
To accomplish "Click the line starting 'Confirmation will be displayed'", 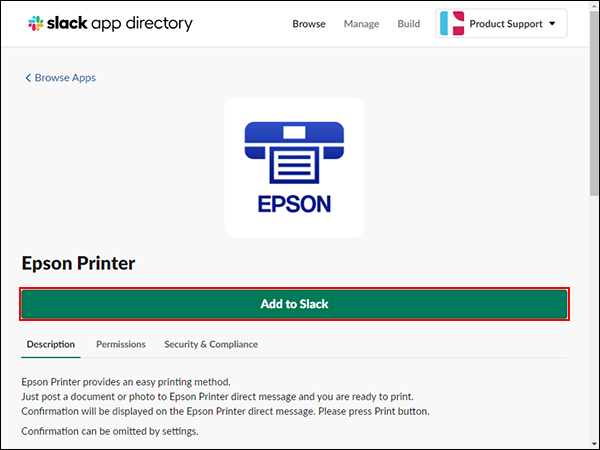I will click(225, 411).
